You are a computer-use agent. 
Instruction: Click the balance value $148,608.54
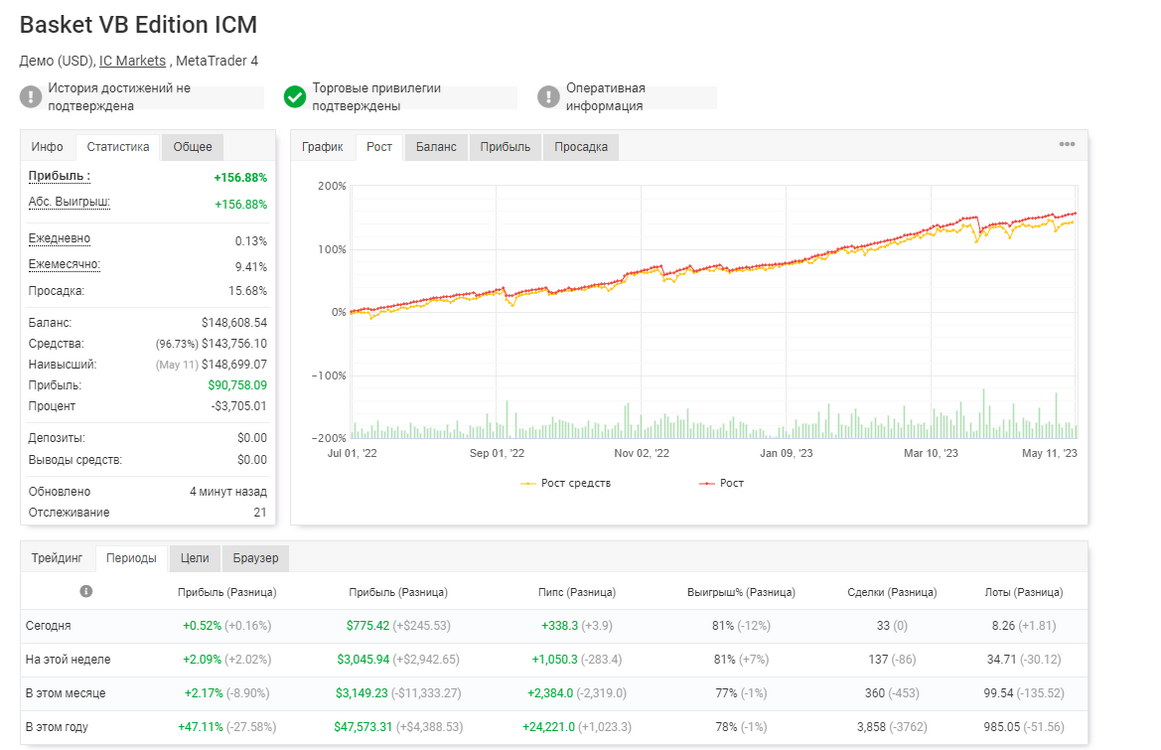(x=234, y=323)
